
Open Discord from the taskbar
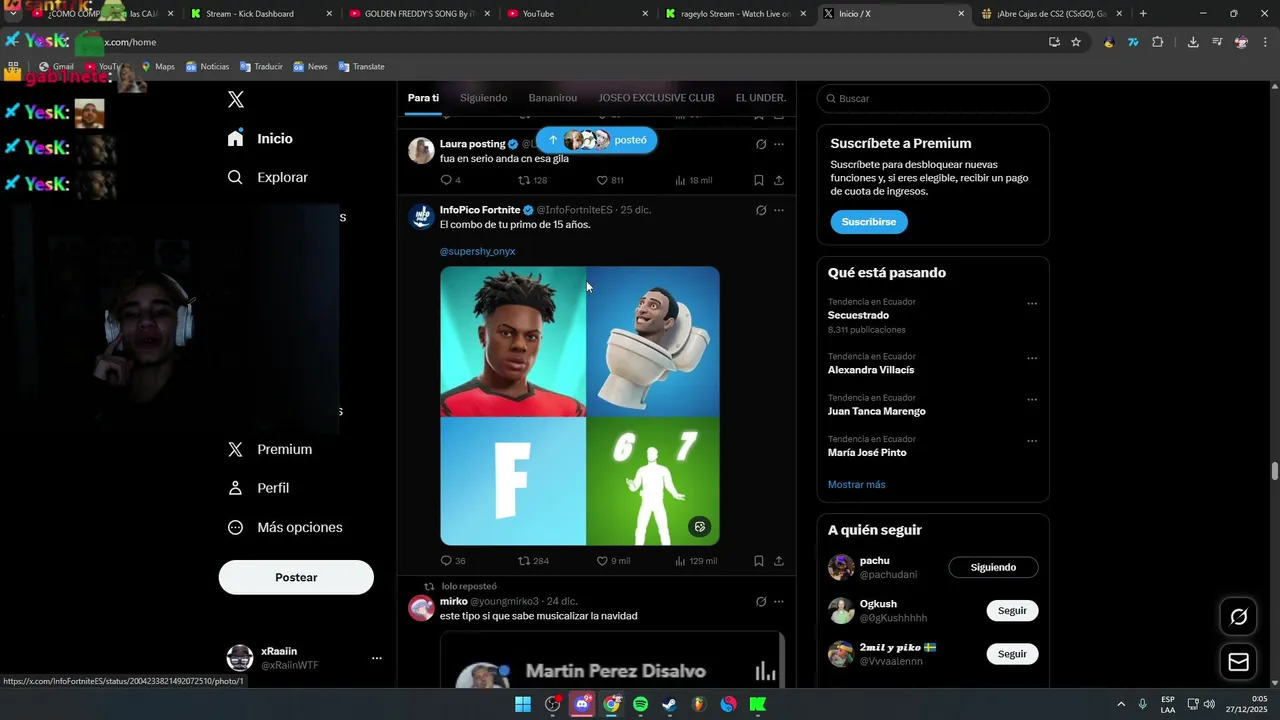click(582, 704)
